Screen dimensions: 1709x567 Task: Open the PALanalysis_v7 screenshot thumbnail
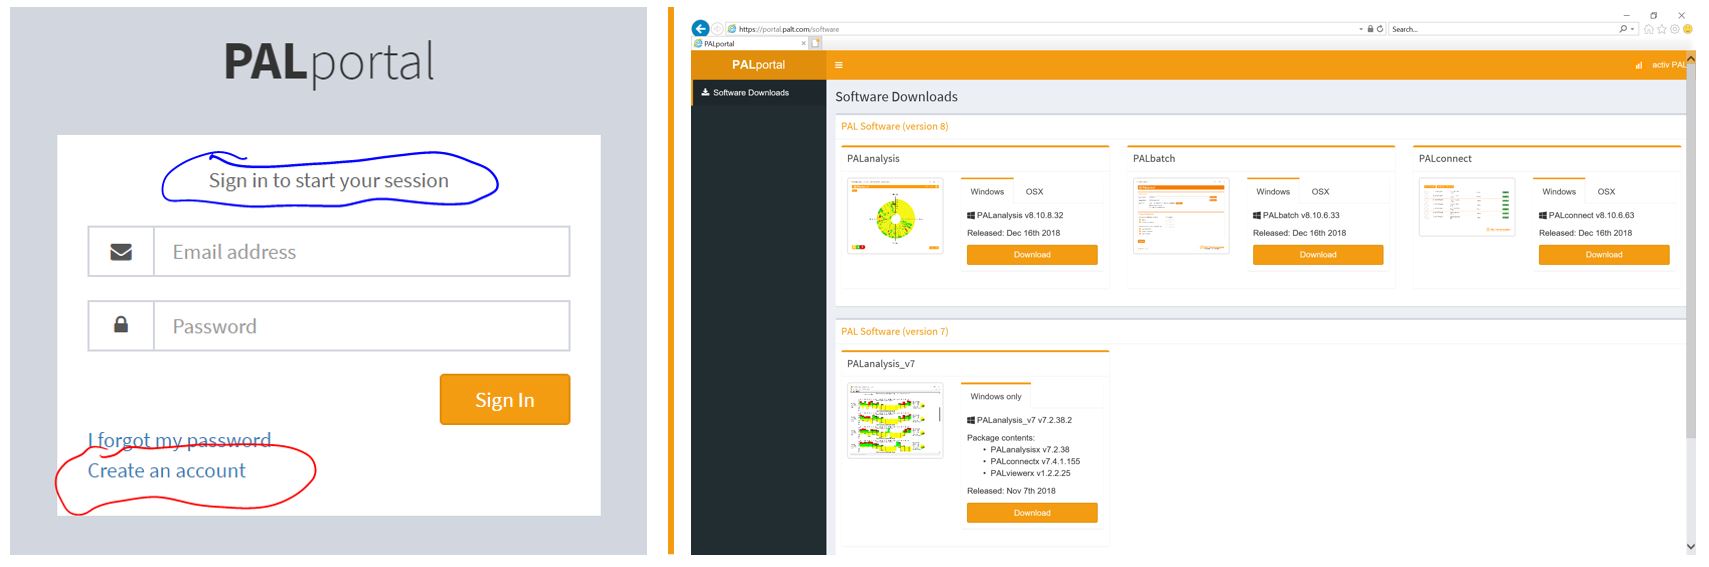click(x=895, y=420)
